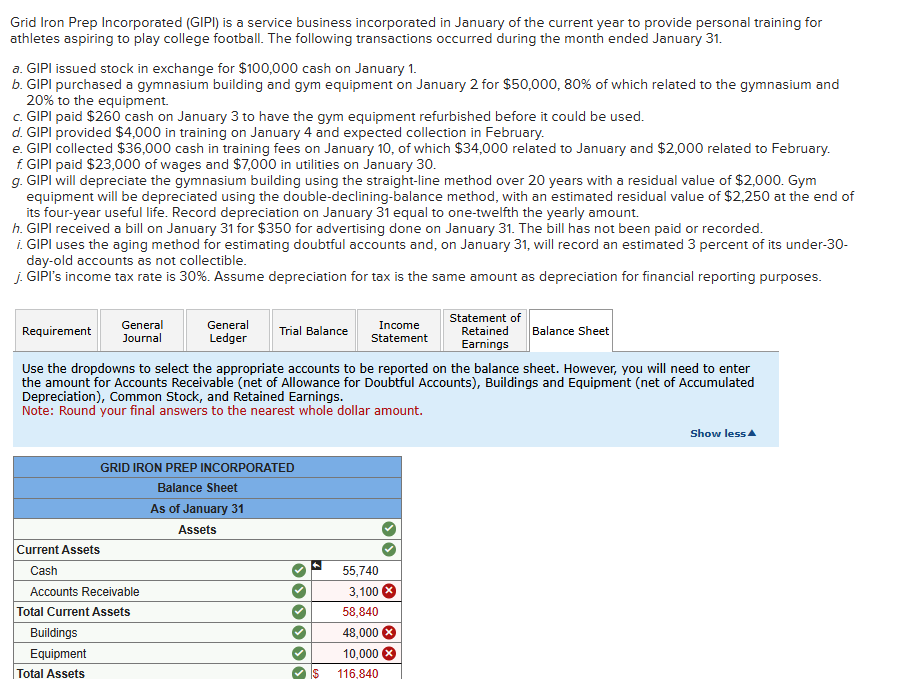922x679 pixels.
Task: Collapse instructions with Show less link
Action: (723, 433)
